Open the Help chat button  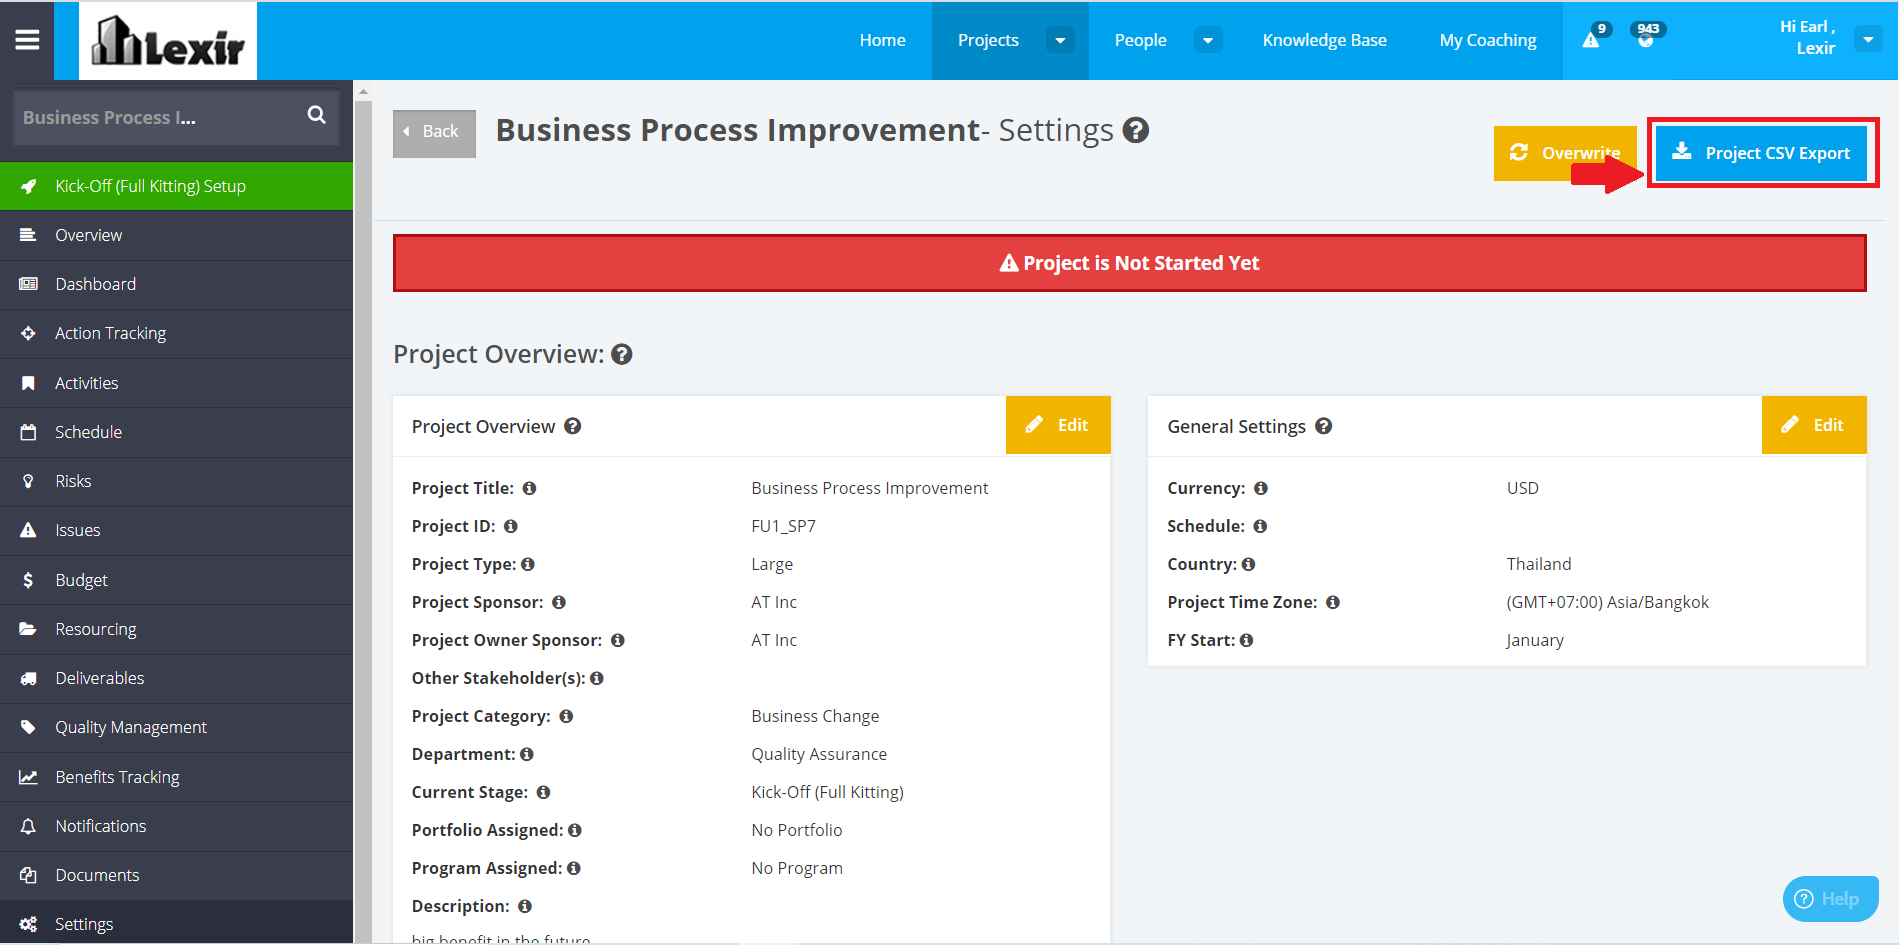click(x=1830, y=899)
